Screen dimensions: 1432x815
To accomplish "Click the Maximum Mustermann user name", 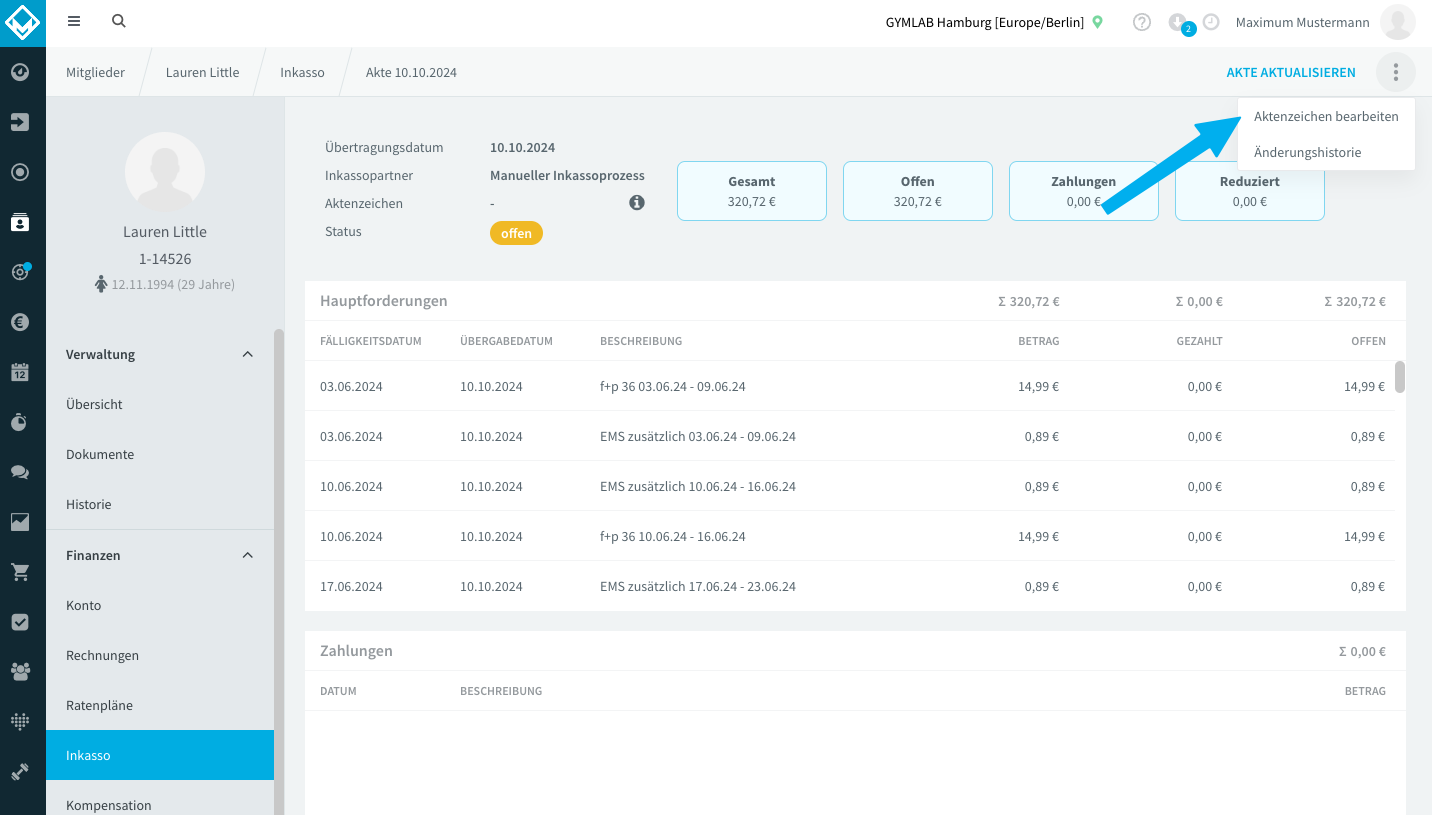I will coord(1302,22).
